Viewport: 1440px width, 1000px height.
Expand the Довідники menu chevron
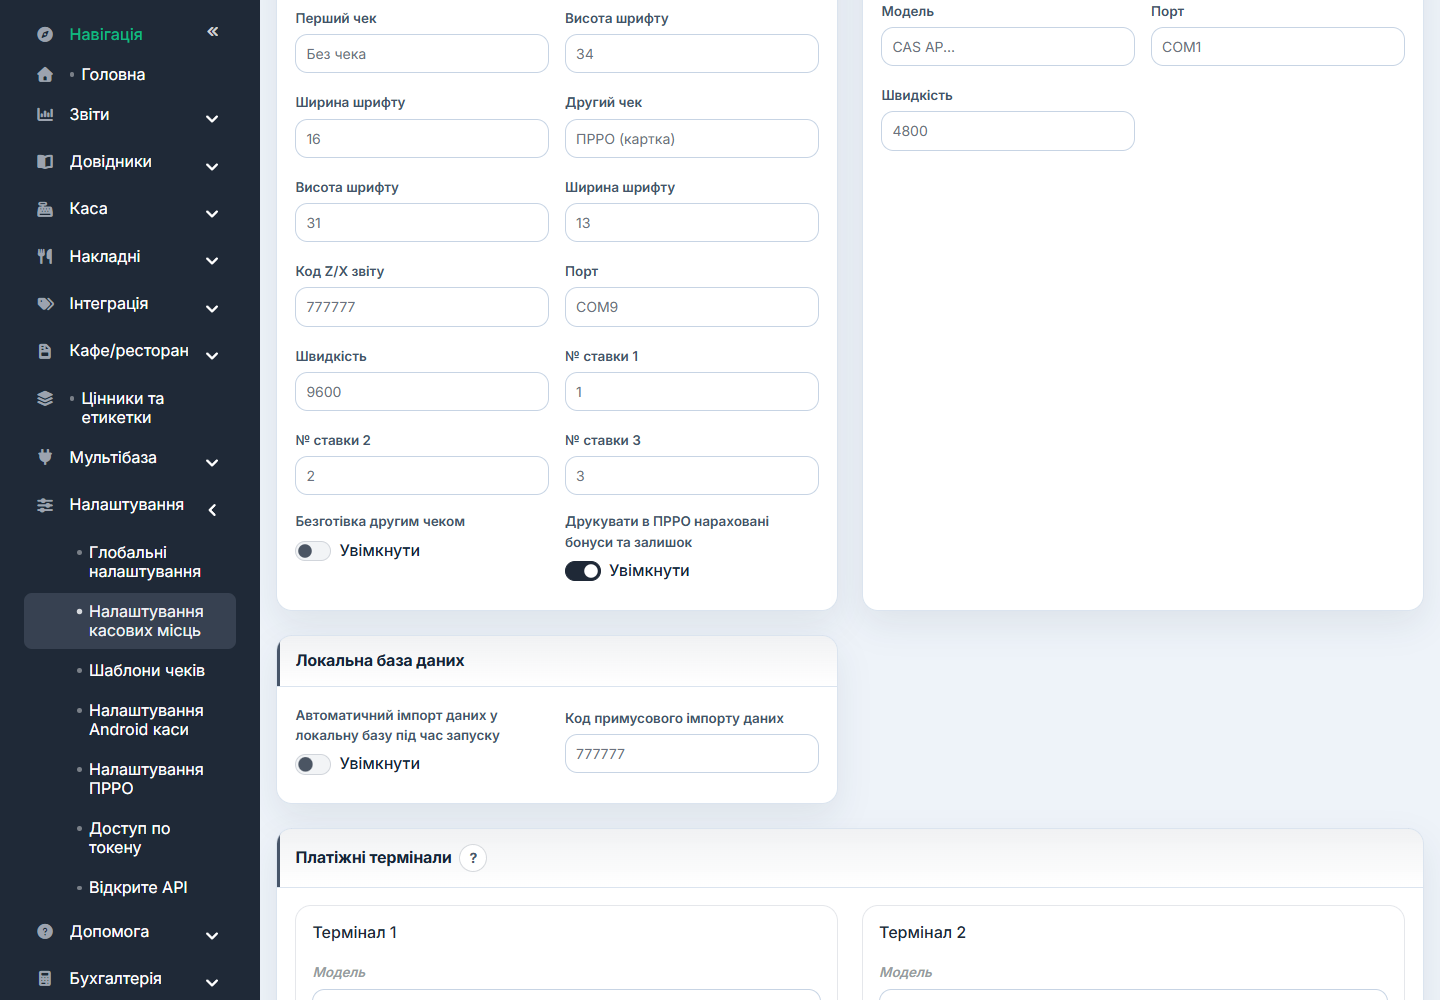pos(212,166)
